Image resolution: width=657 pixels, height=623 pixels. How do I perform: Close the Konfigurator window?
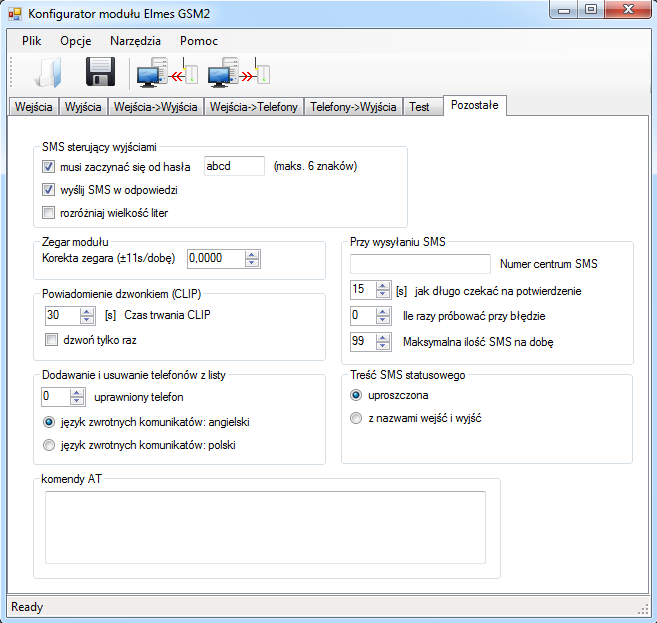(628, 9)
